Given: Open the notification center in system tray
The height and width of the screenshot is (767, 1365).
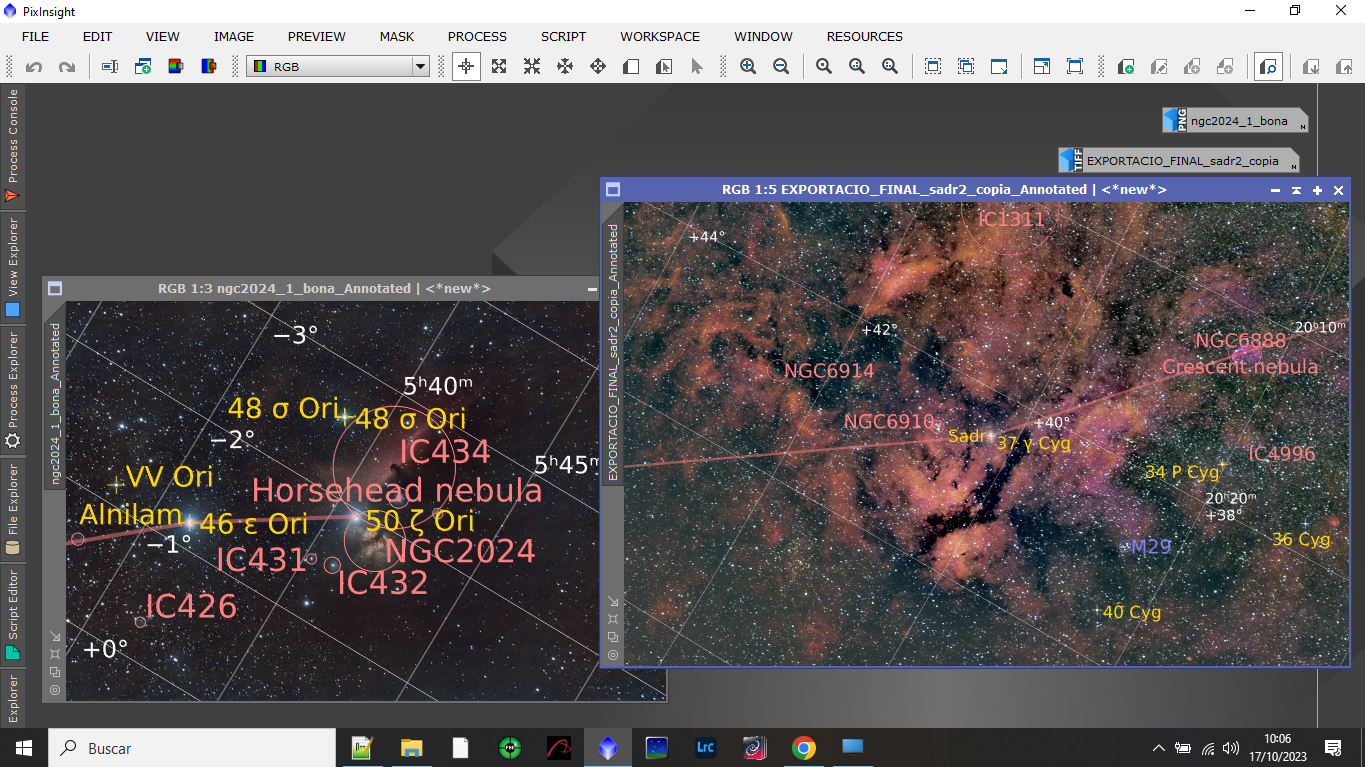Looking at the screenshot, I should click(1332, 748).
